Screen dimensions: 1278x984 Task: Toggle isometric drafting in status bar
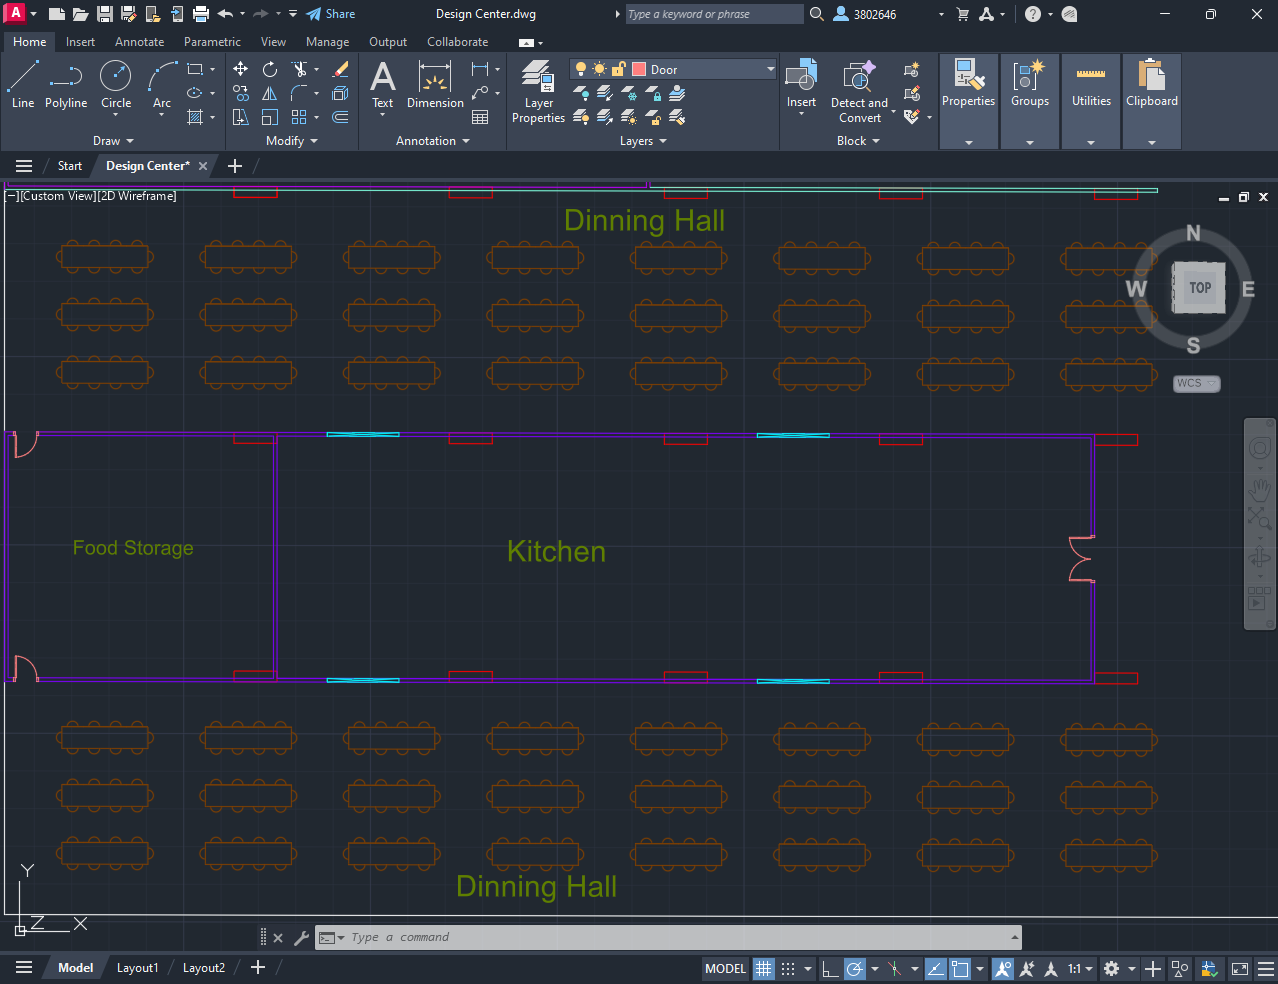[895, 968]
